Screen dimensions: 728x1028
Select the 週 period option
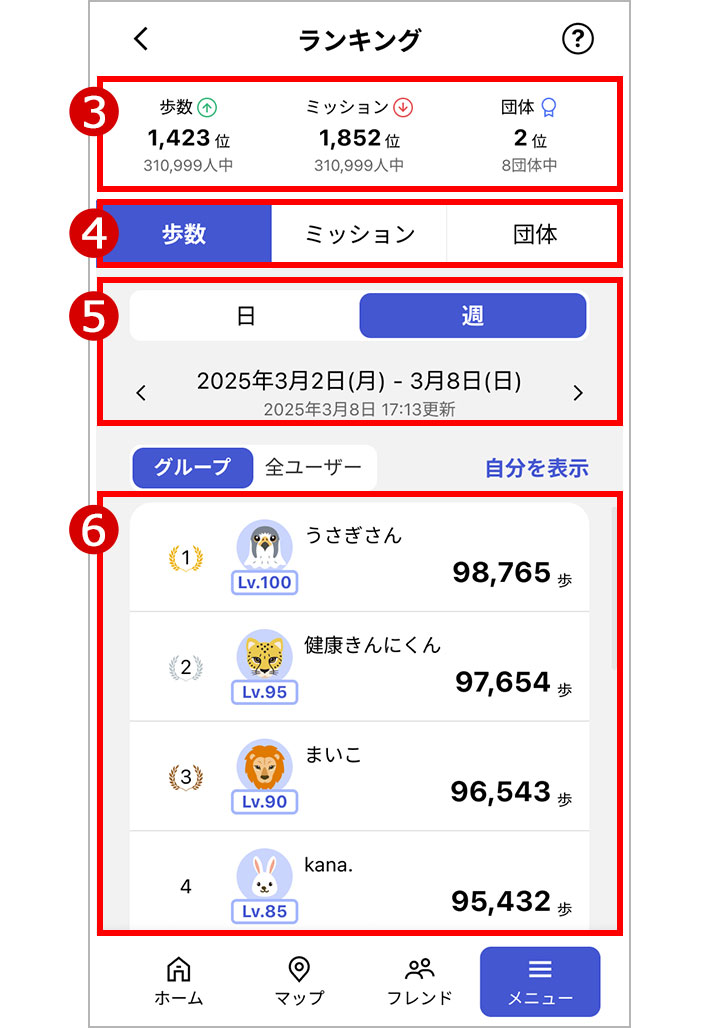point(472,315)
